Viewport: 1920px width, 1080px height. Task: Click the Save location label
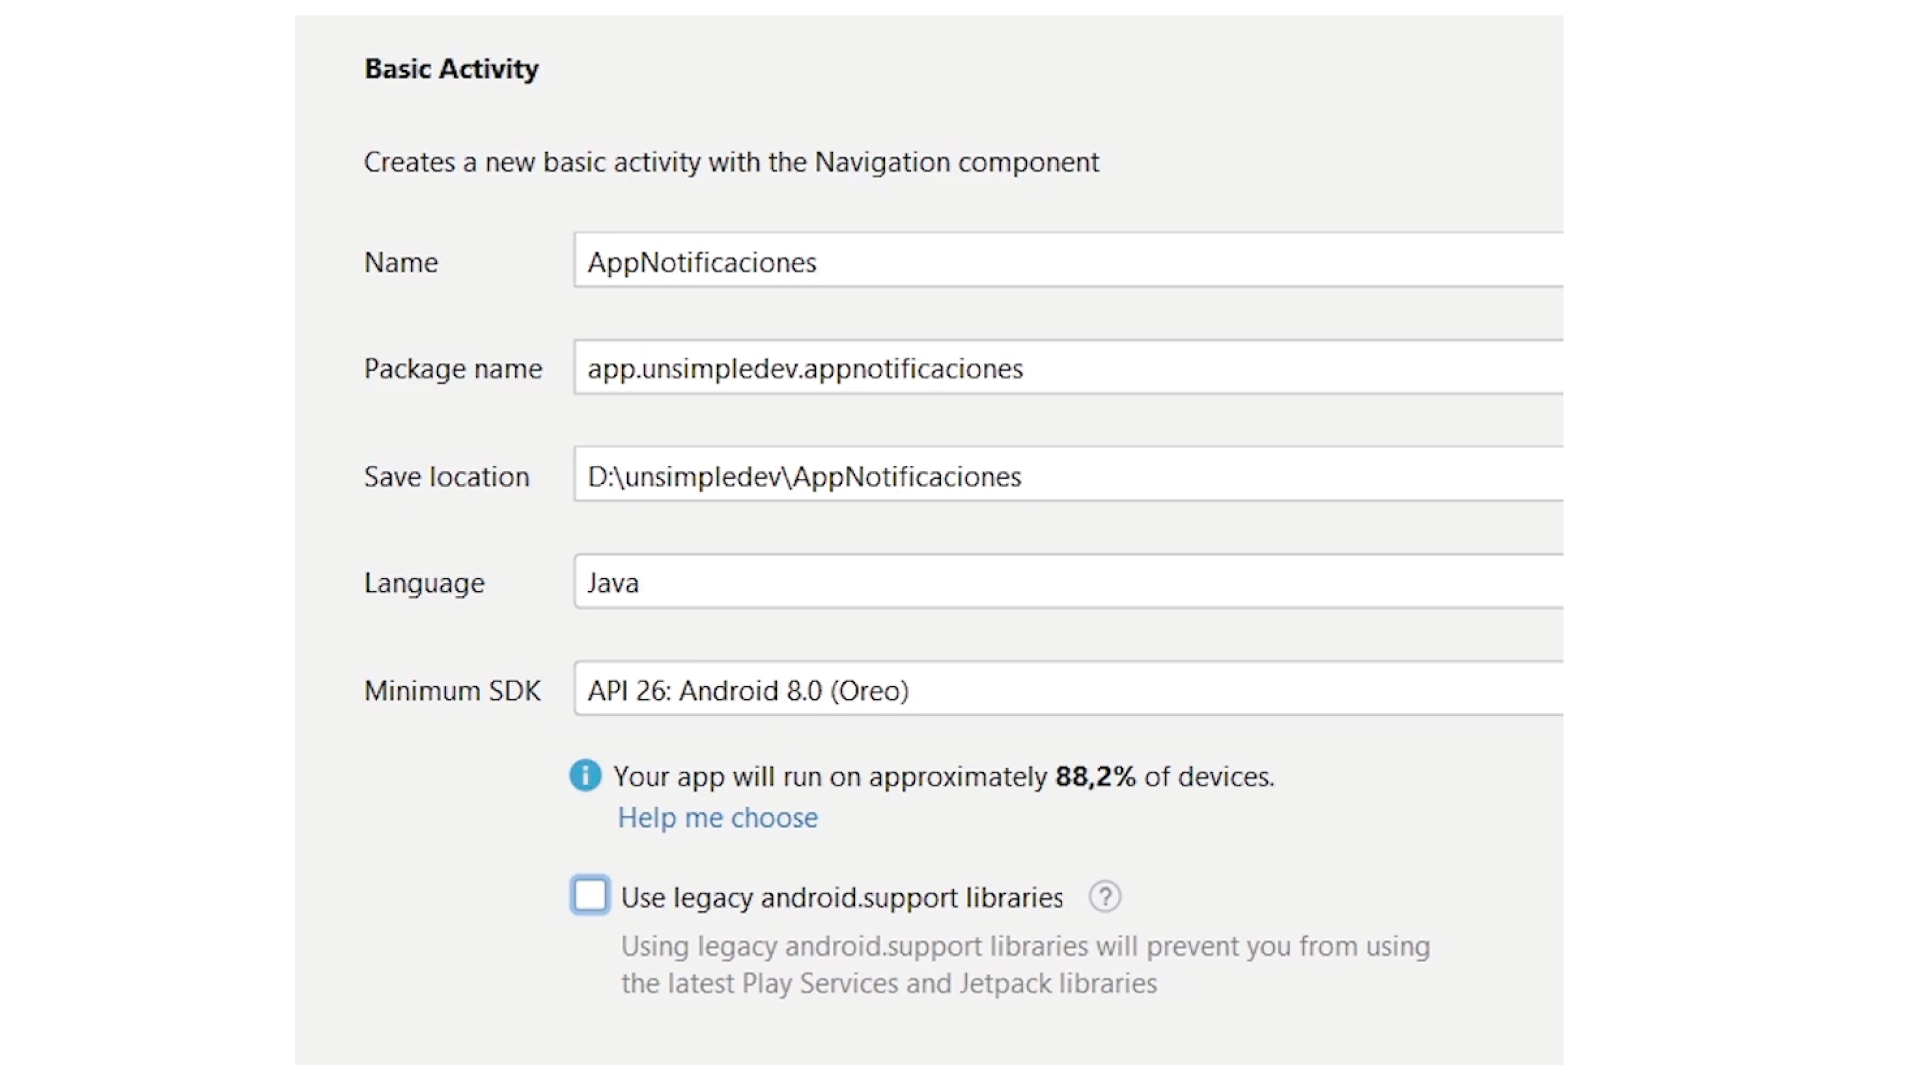[x=446, y=477]
